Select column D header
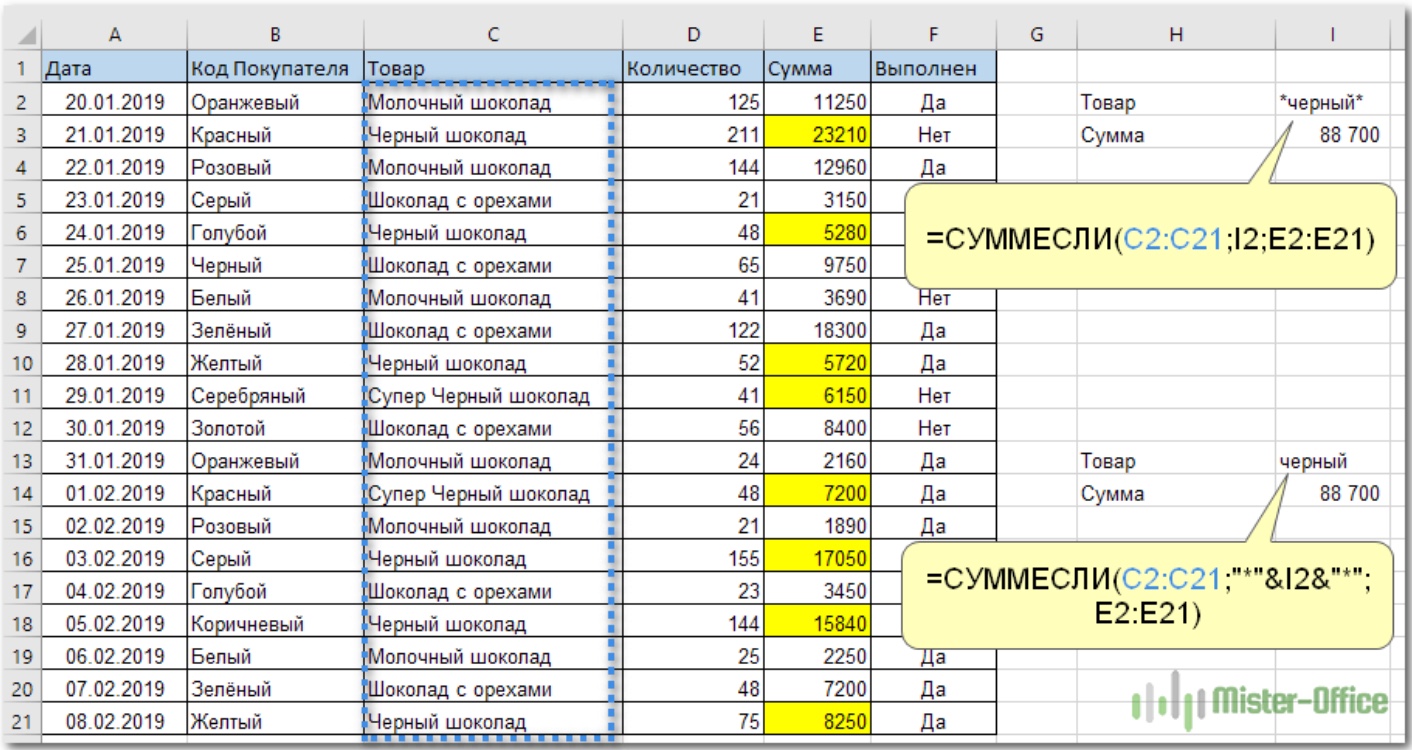Viewport: 1412px width, 750px height. (x=693, y=34)
